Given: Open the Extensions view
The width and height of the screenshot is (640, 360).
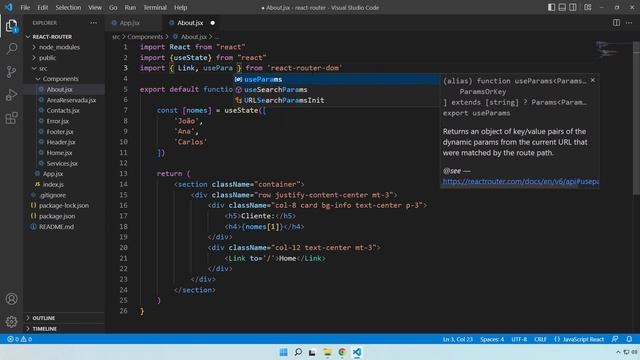Looking at the screenshot, I should click(11, 118).
